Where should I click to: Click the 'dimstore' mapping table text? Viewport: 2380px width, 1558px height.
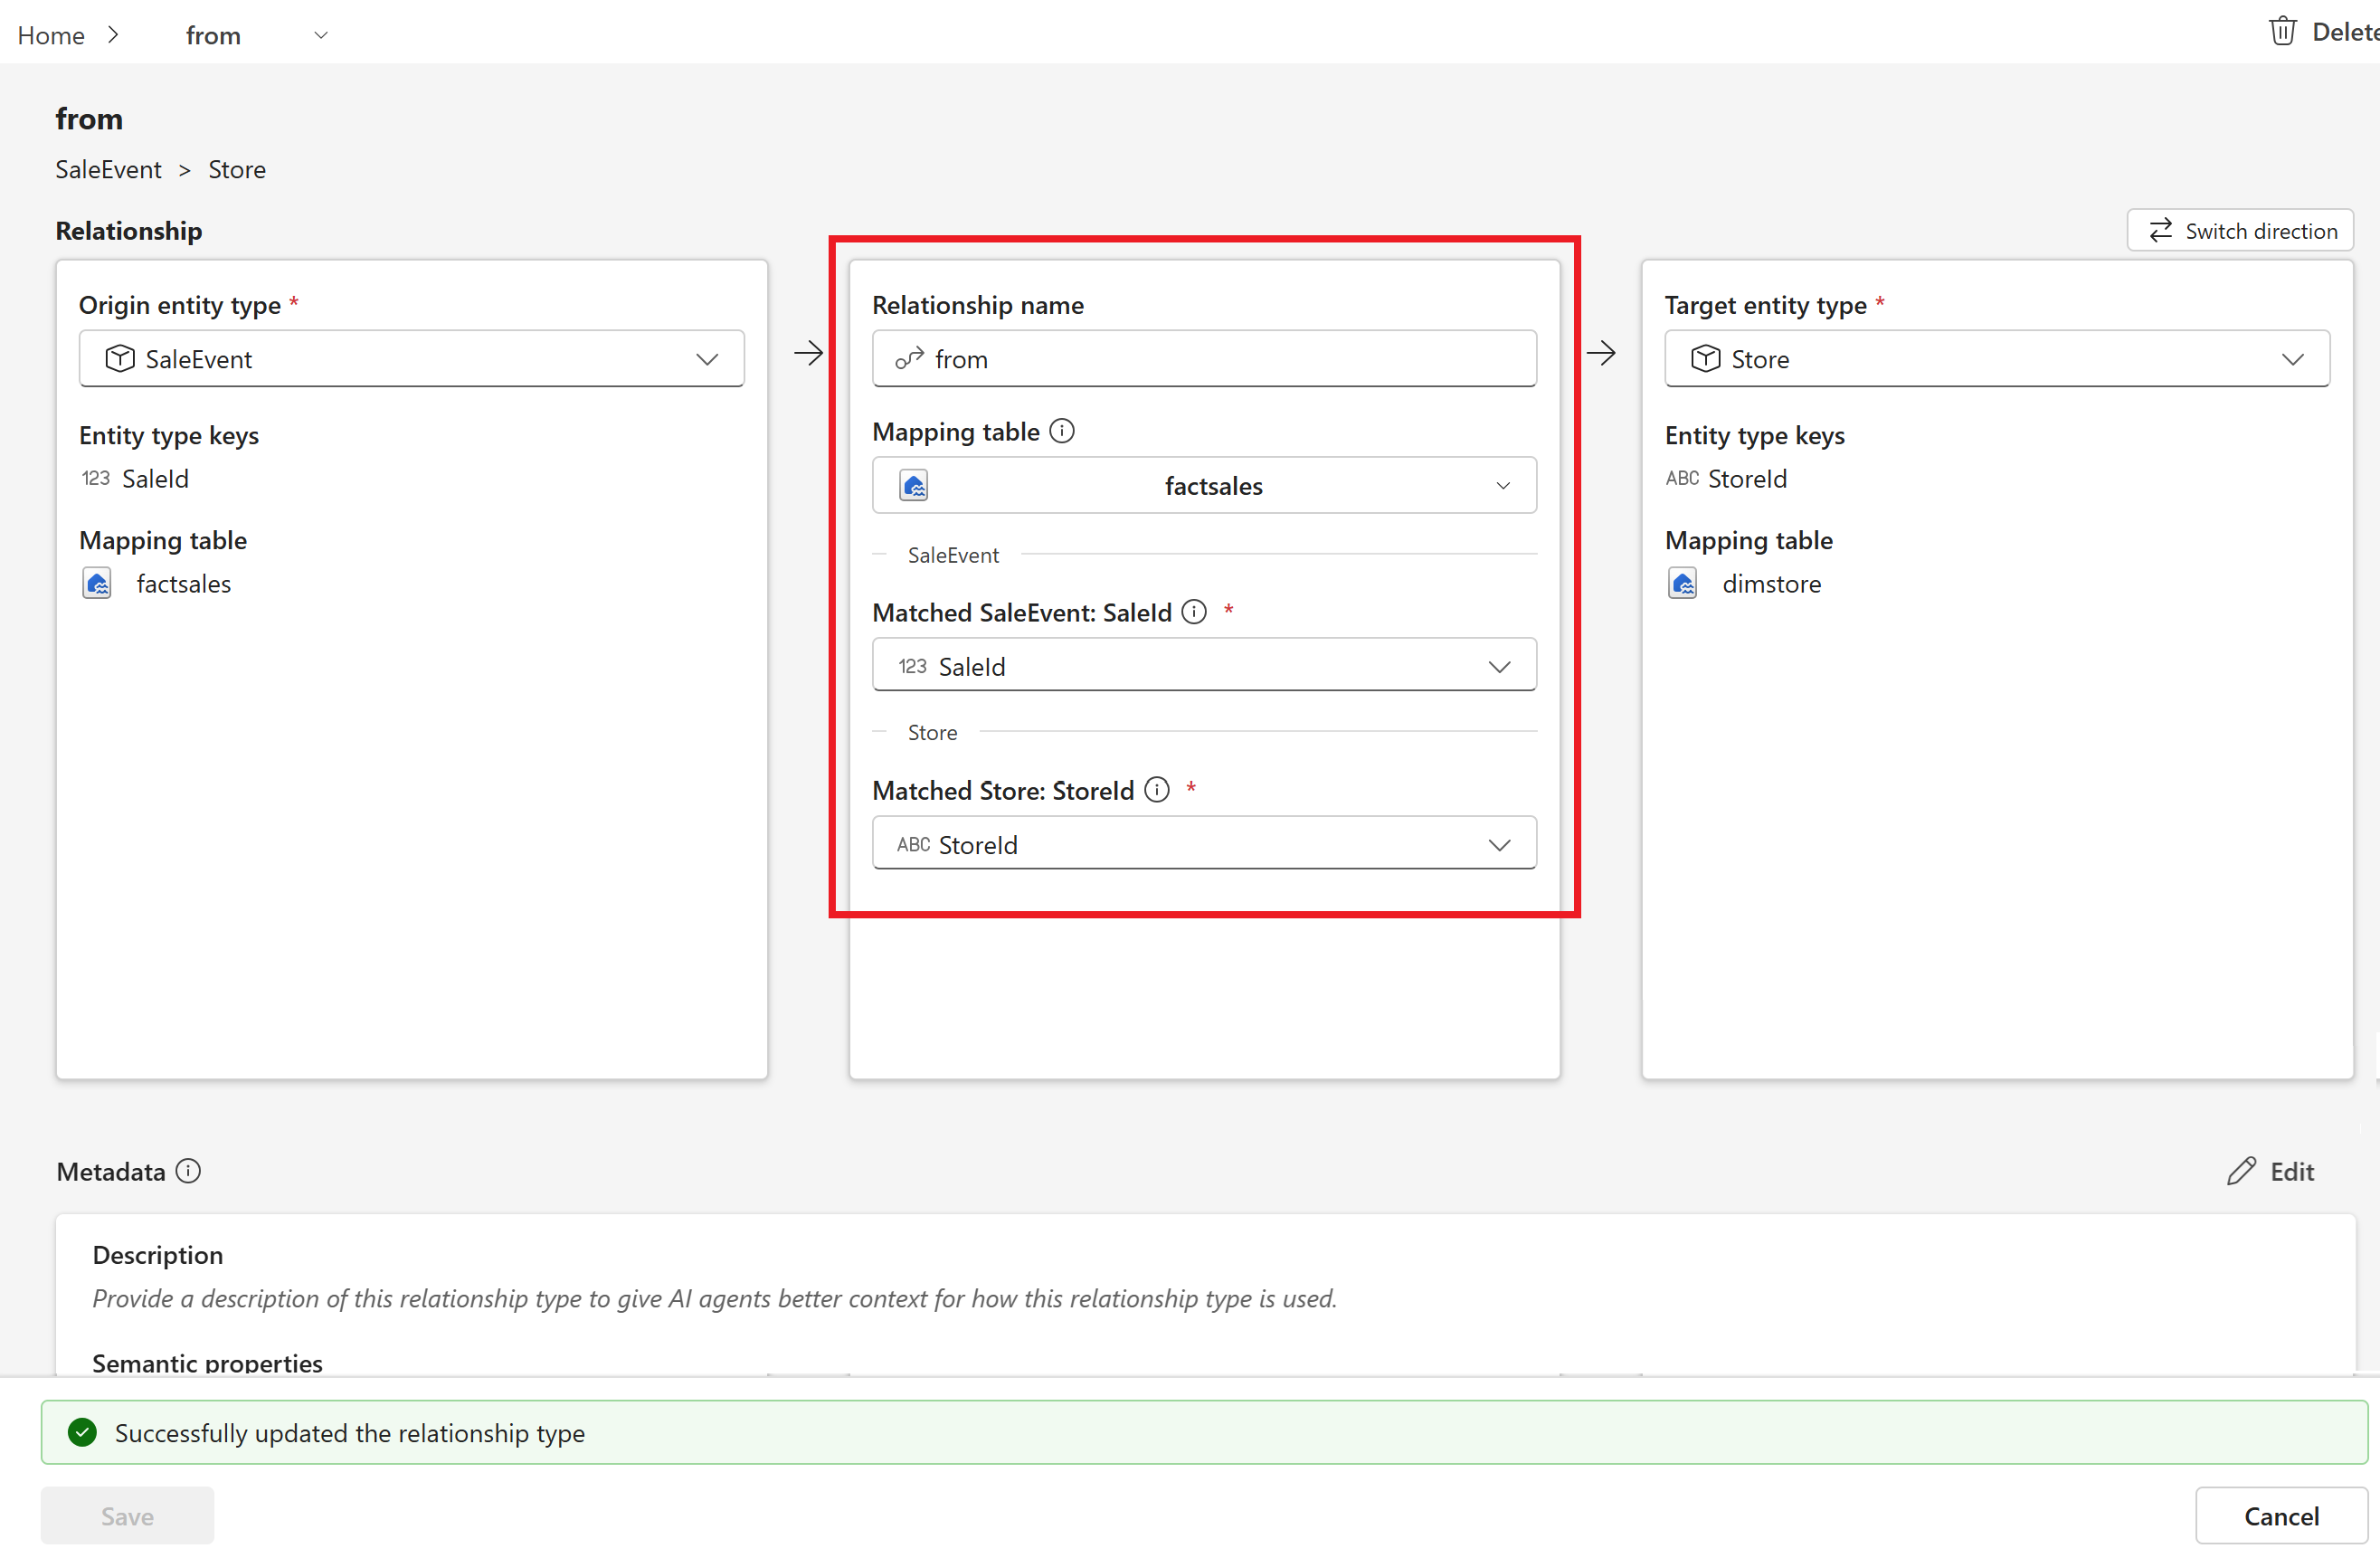point(1771,584)
